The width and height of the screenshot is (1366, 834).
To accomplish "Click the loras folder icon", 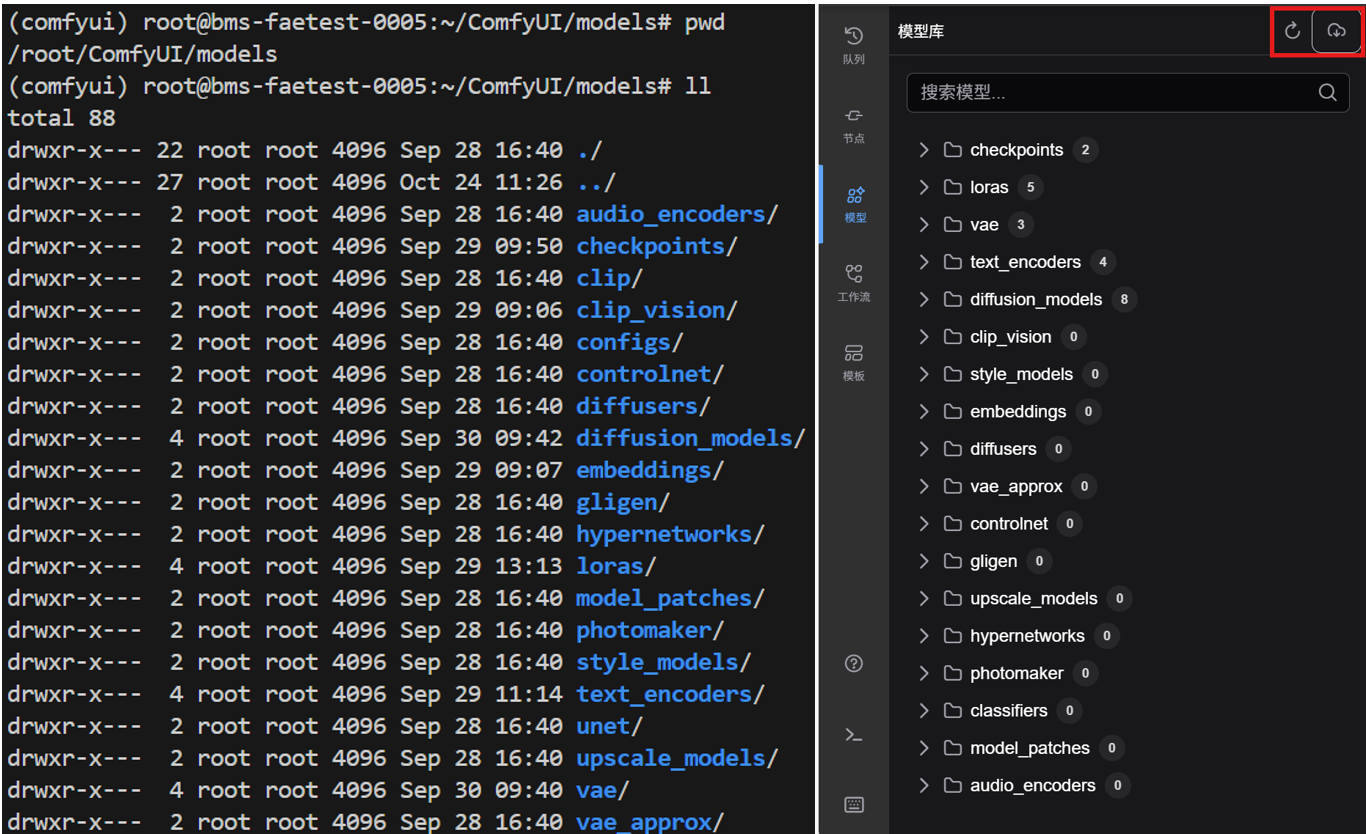I will click(x=952, y=187).
